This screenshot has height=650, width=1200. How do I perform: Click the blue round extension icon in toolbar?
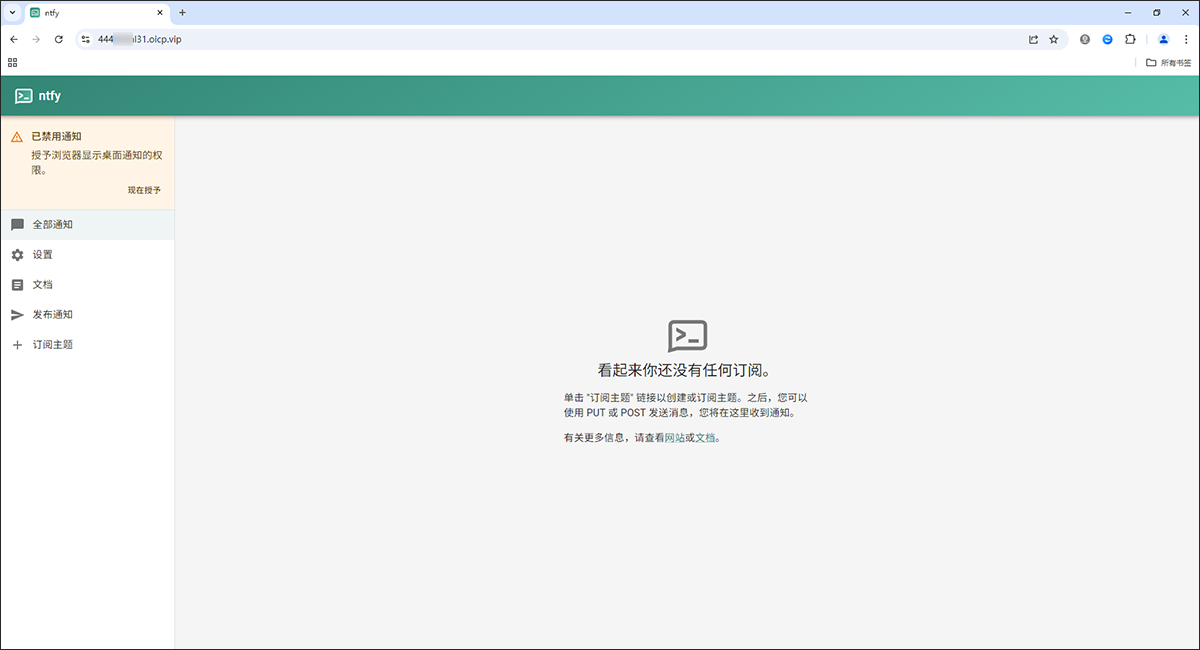(1108, 40)
